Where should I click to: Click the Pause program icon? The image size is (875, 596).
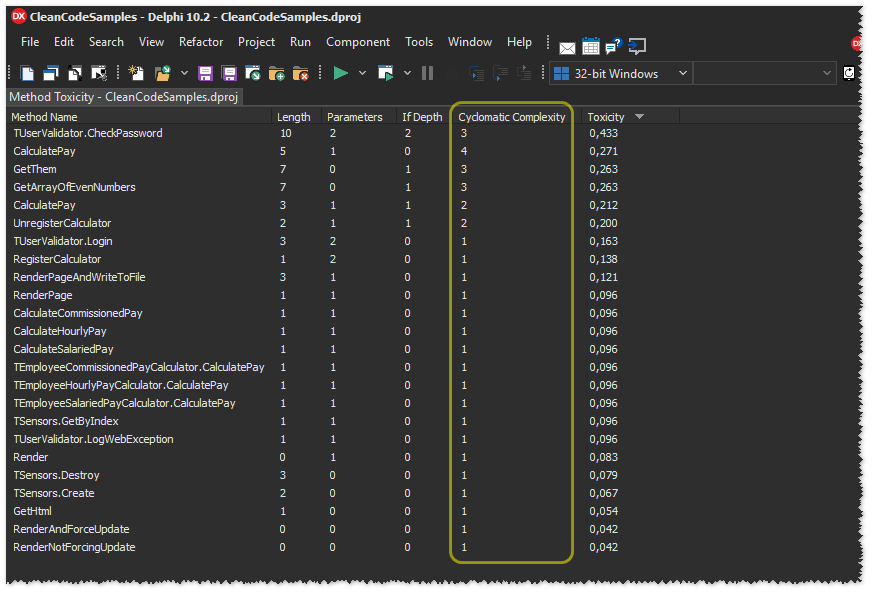pyautogui.click(x=427, y=73)
